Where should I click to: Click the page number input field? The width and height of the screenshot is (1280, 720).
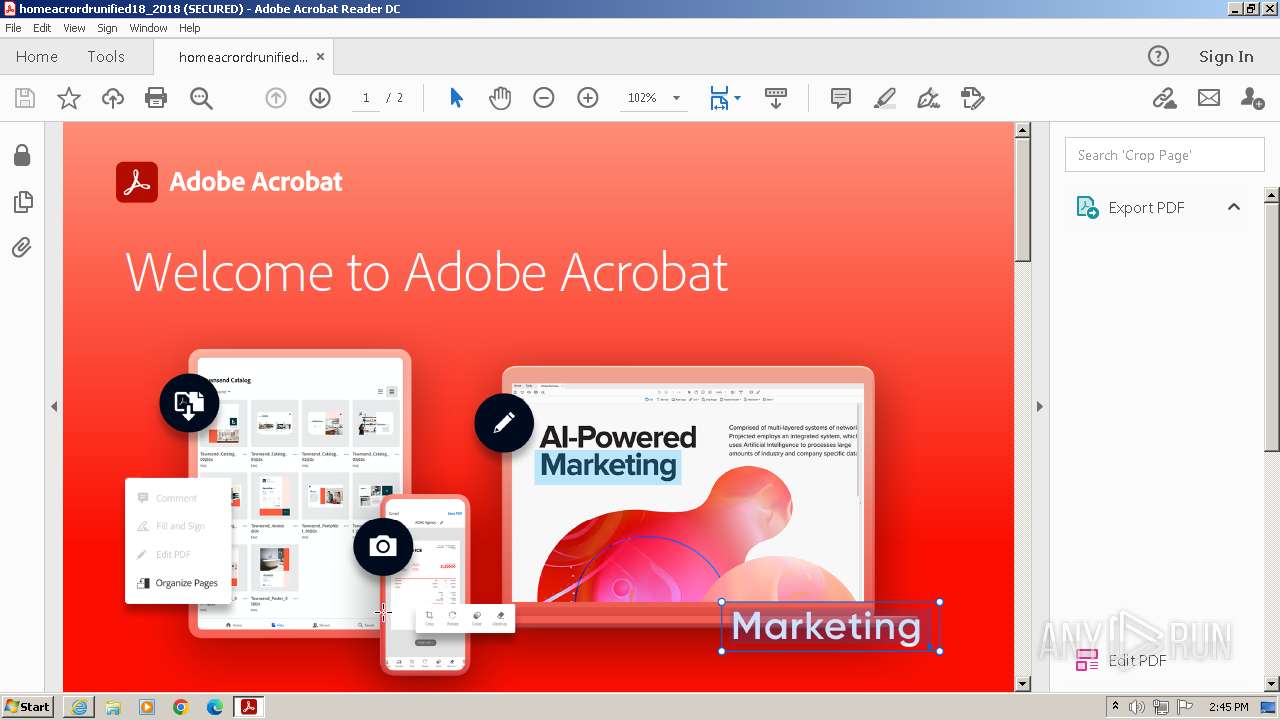coord(366,98)
